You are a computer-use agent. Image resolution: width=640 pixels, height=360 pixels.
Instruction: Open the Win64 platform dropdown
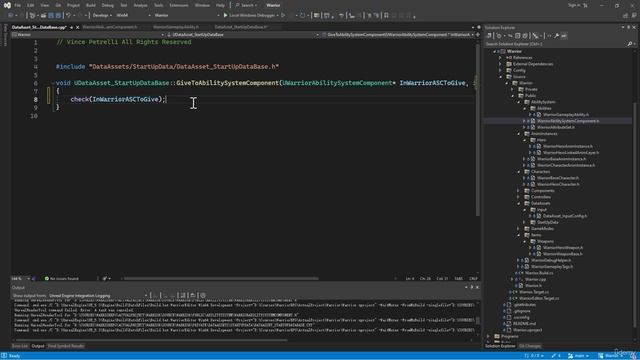tap(133, 16)
